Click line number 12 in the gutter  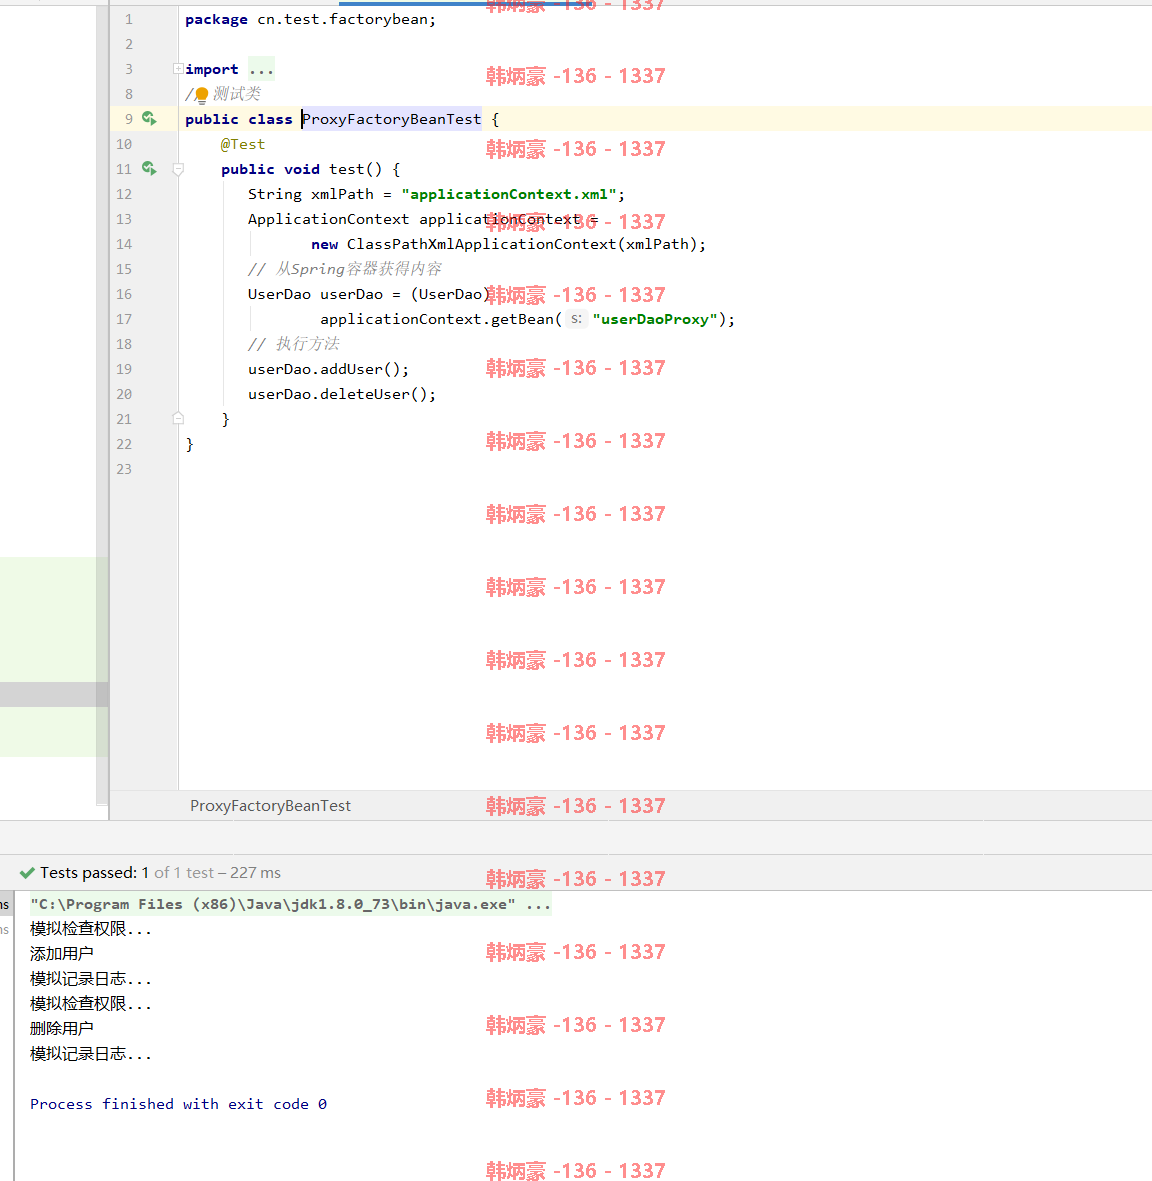[124, 194]
